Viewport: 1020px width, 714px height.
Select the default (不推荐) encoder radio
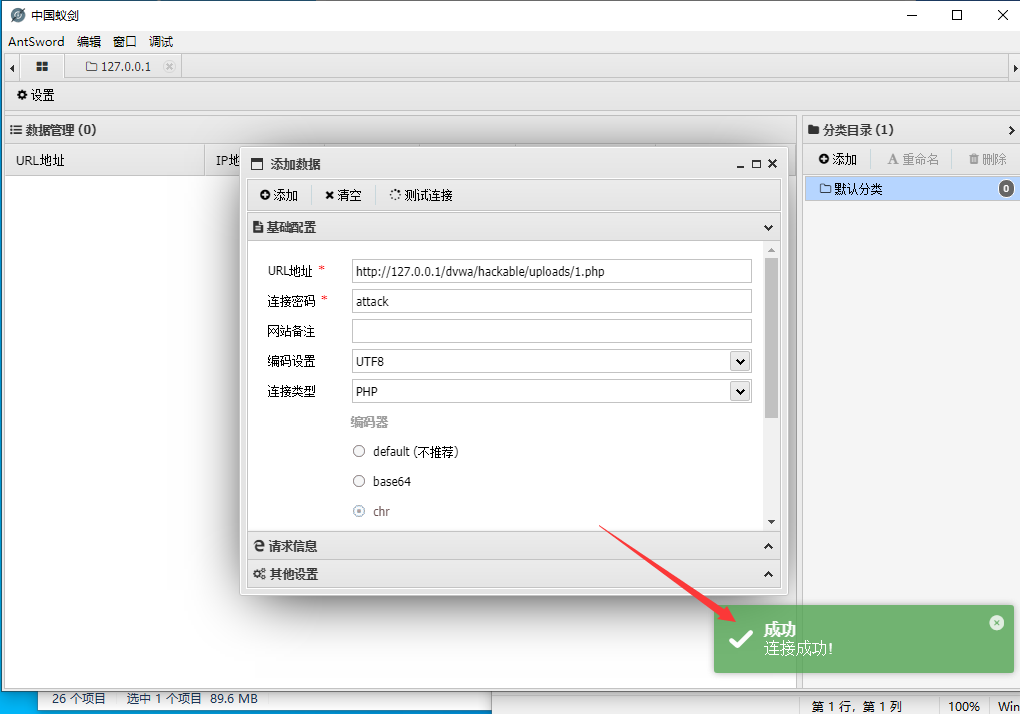(x=359, y=451)
